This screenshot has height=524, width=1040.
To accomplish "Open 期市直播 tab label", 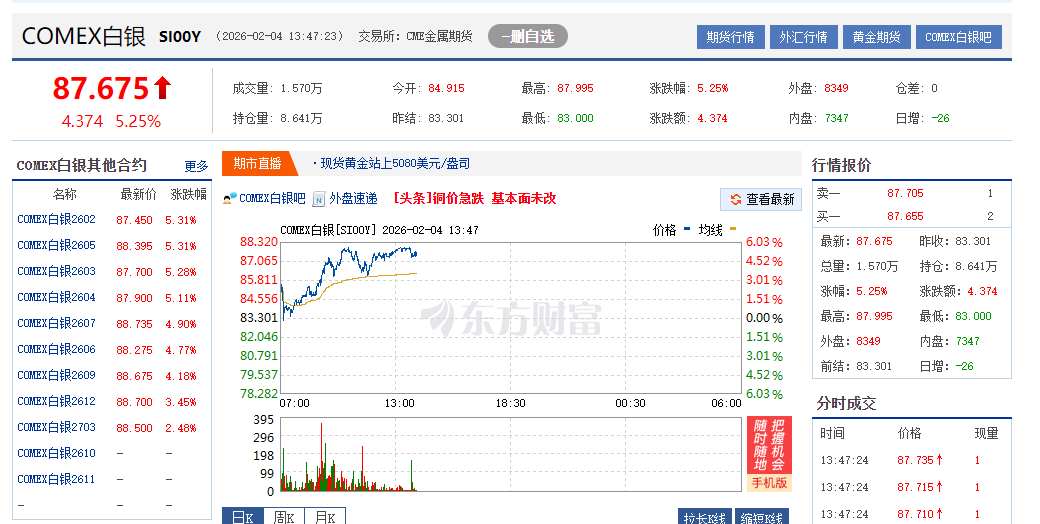I will pos(257,163).
